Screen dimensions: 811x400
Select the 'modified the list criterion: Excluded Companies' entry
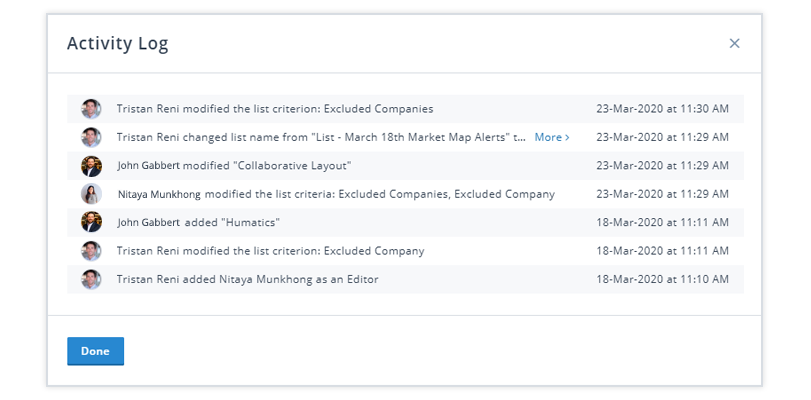tap(406, 109)
